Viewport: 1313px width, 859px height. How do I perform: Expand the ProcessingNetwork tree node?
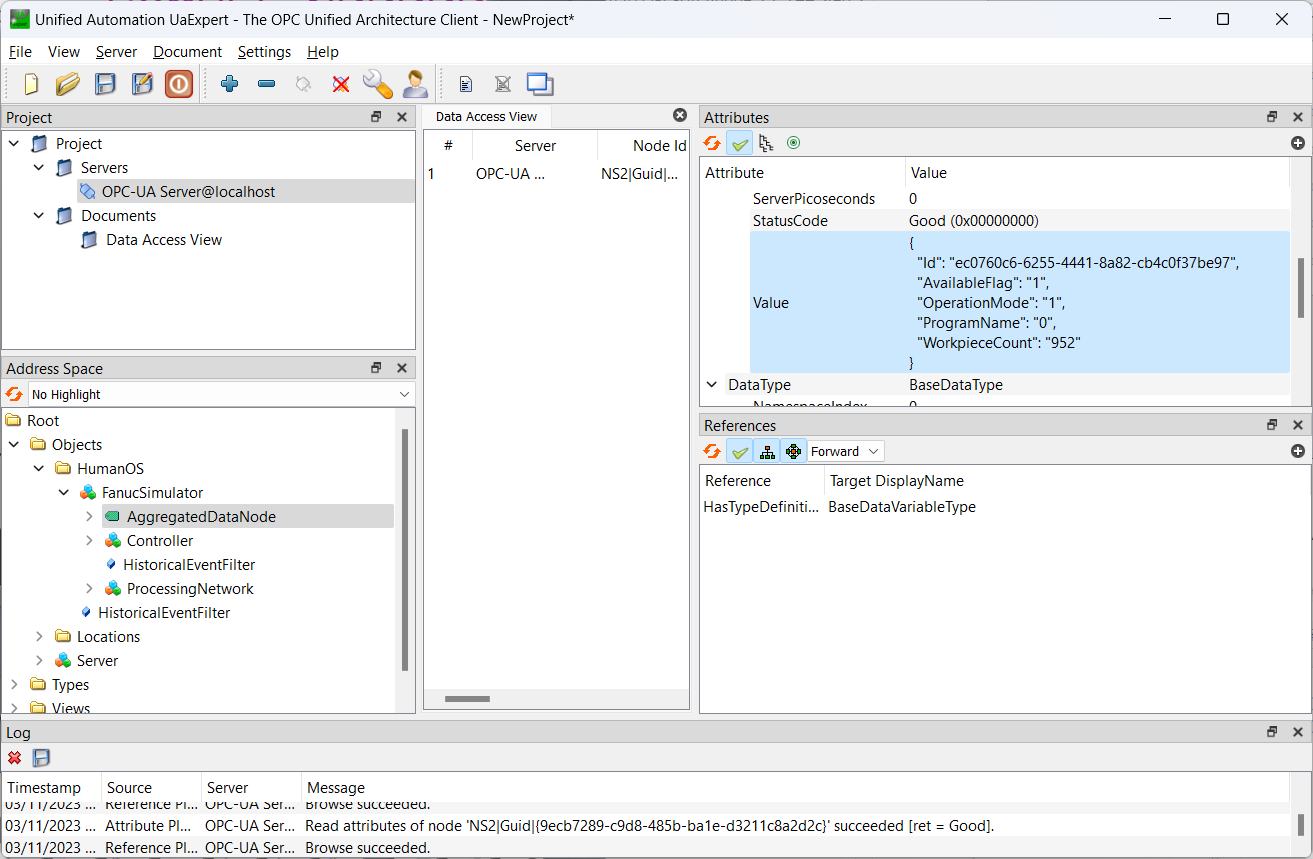click(89, 588)
